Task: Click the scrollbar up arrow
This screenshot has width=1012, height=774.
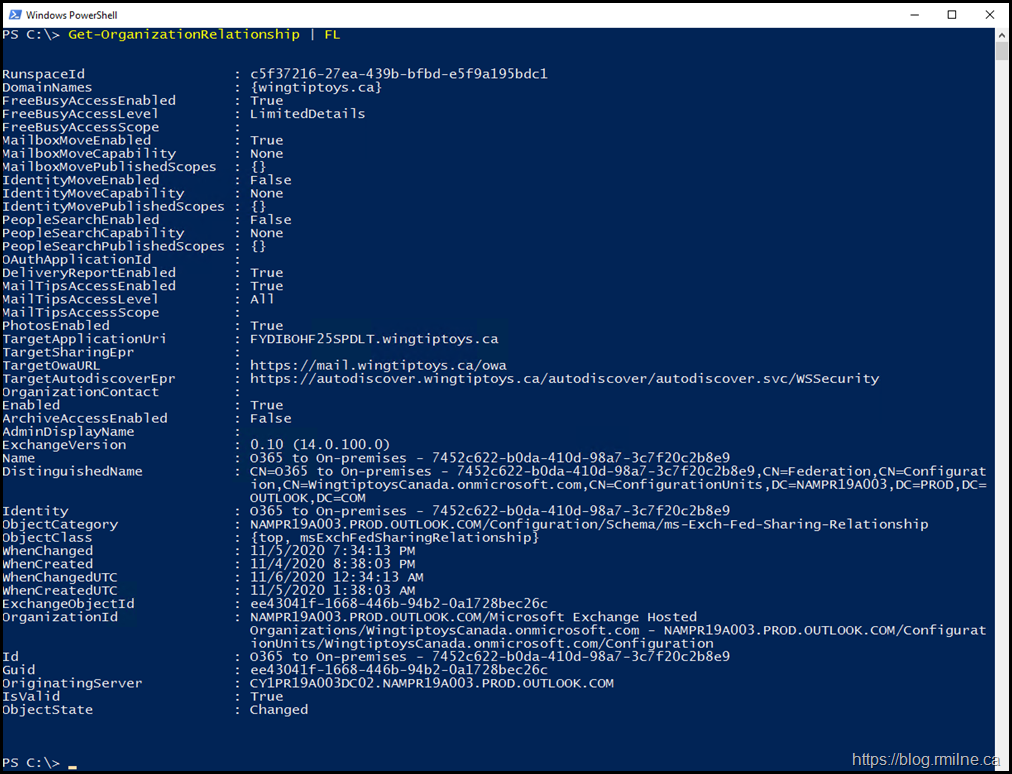Action: coord(1002,35)
